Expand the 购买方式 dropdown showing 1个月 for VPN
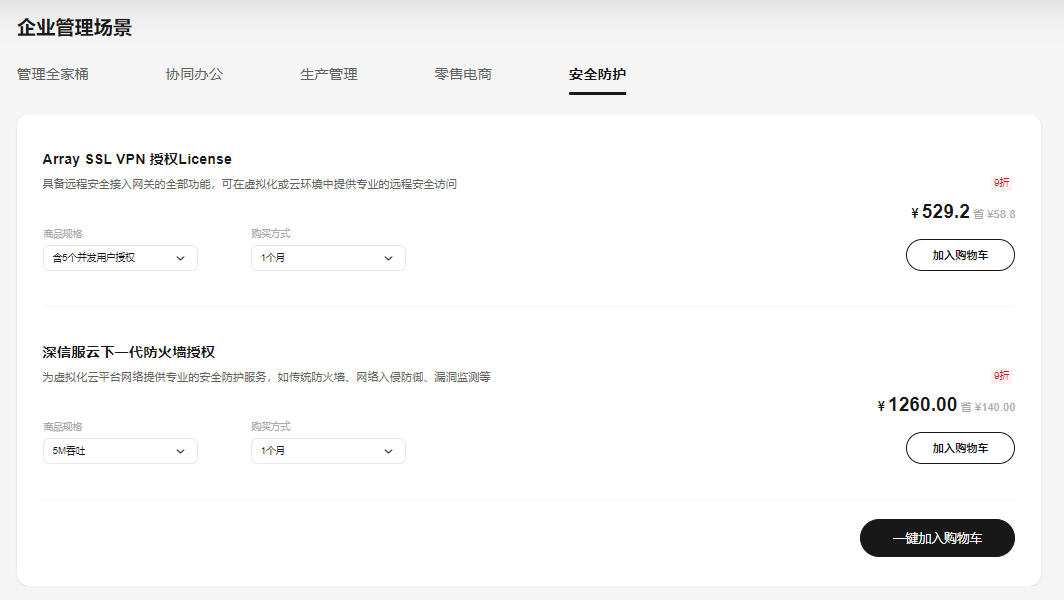 point(327,257)
